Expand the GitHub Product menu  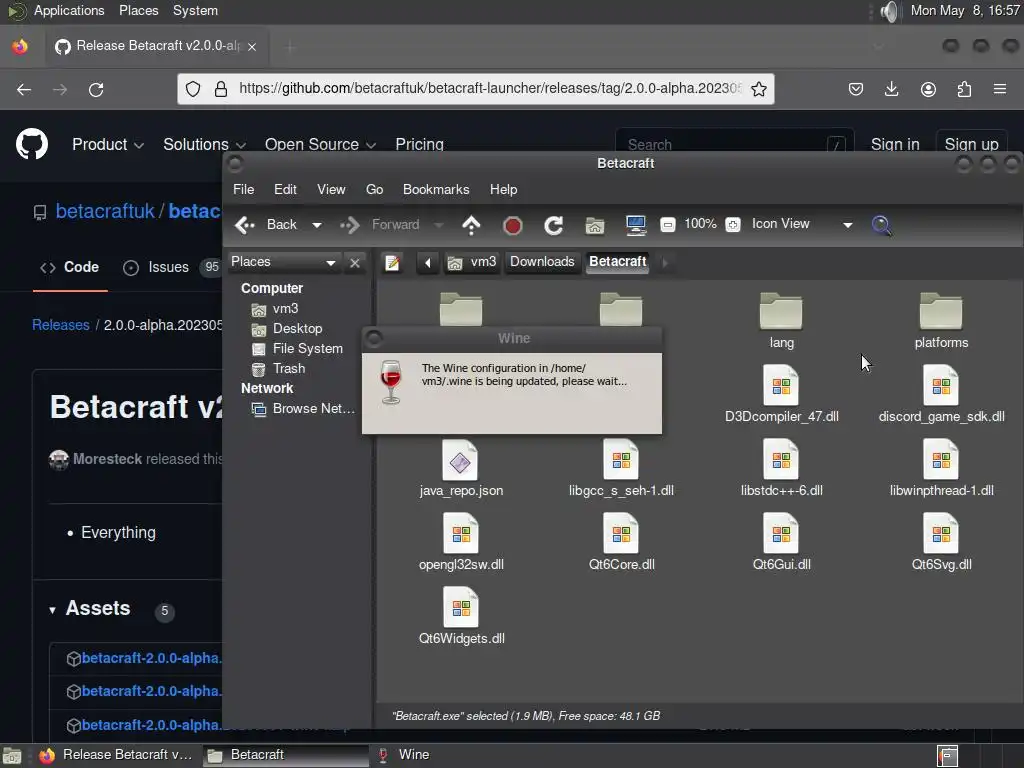click(x=108, y=144)
